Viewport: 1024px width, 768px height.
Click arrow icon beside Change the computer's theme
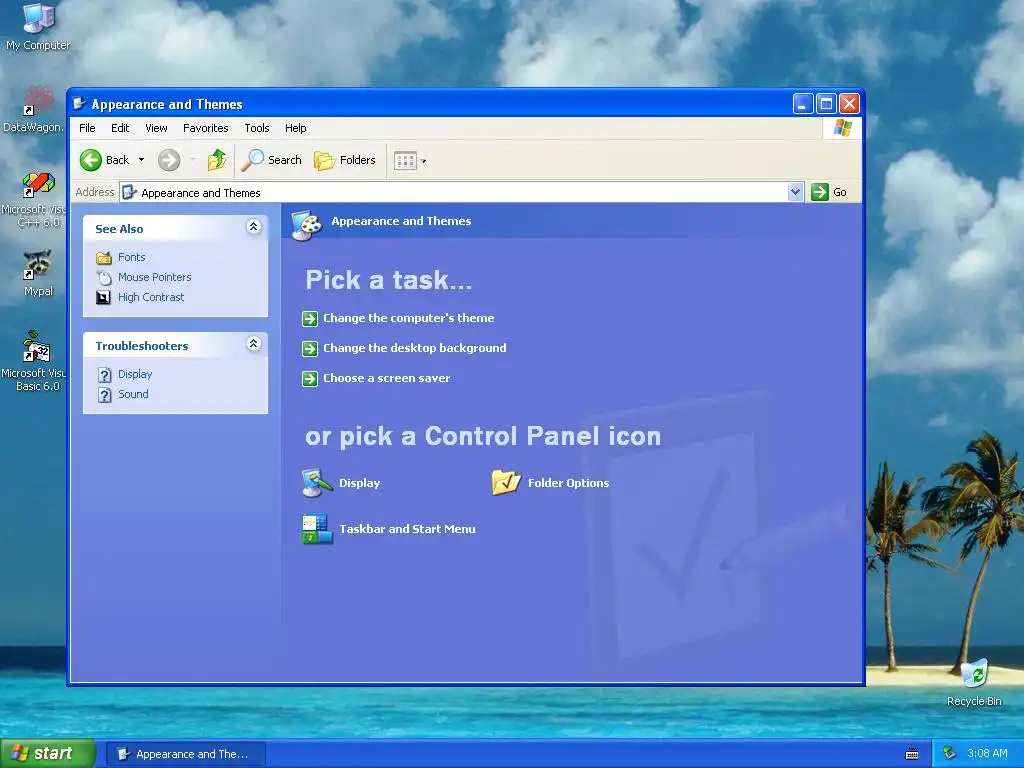tap(310, 319)
